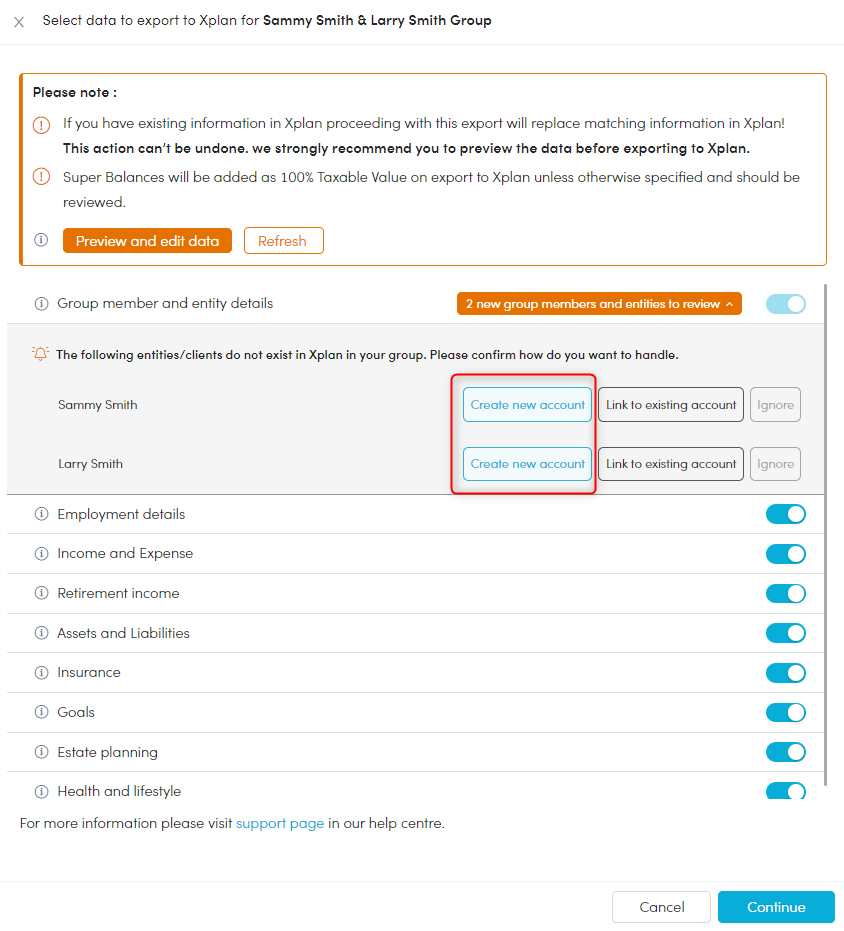Click info icon next to Goals

(x=41, y=712)
